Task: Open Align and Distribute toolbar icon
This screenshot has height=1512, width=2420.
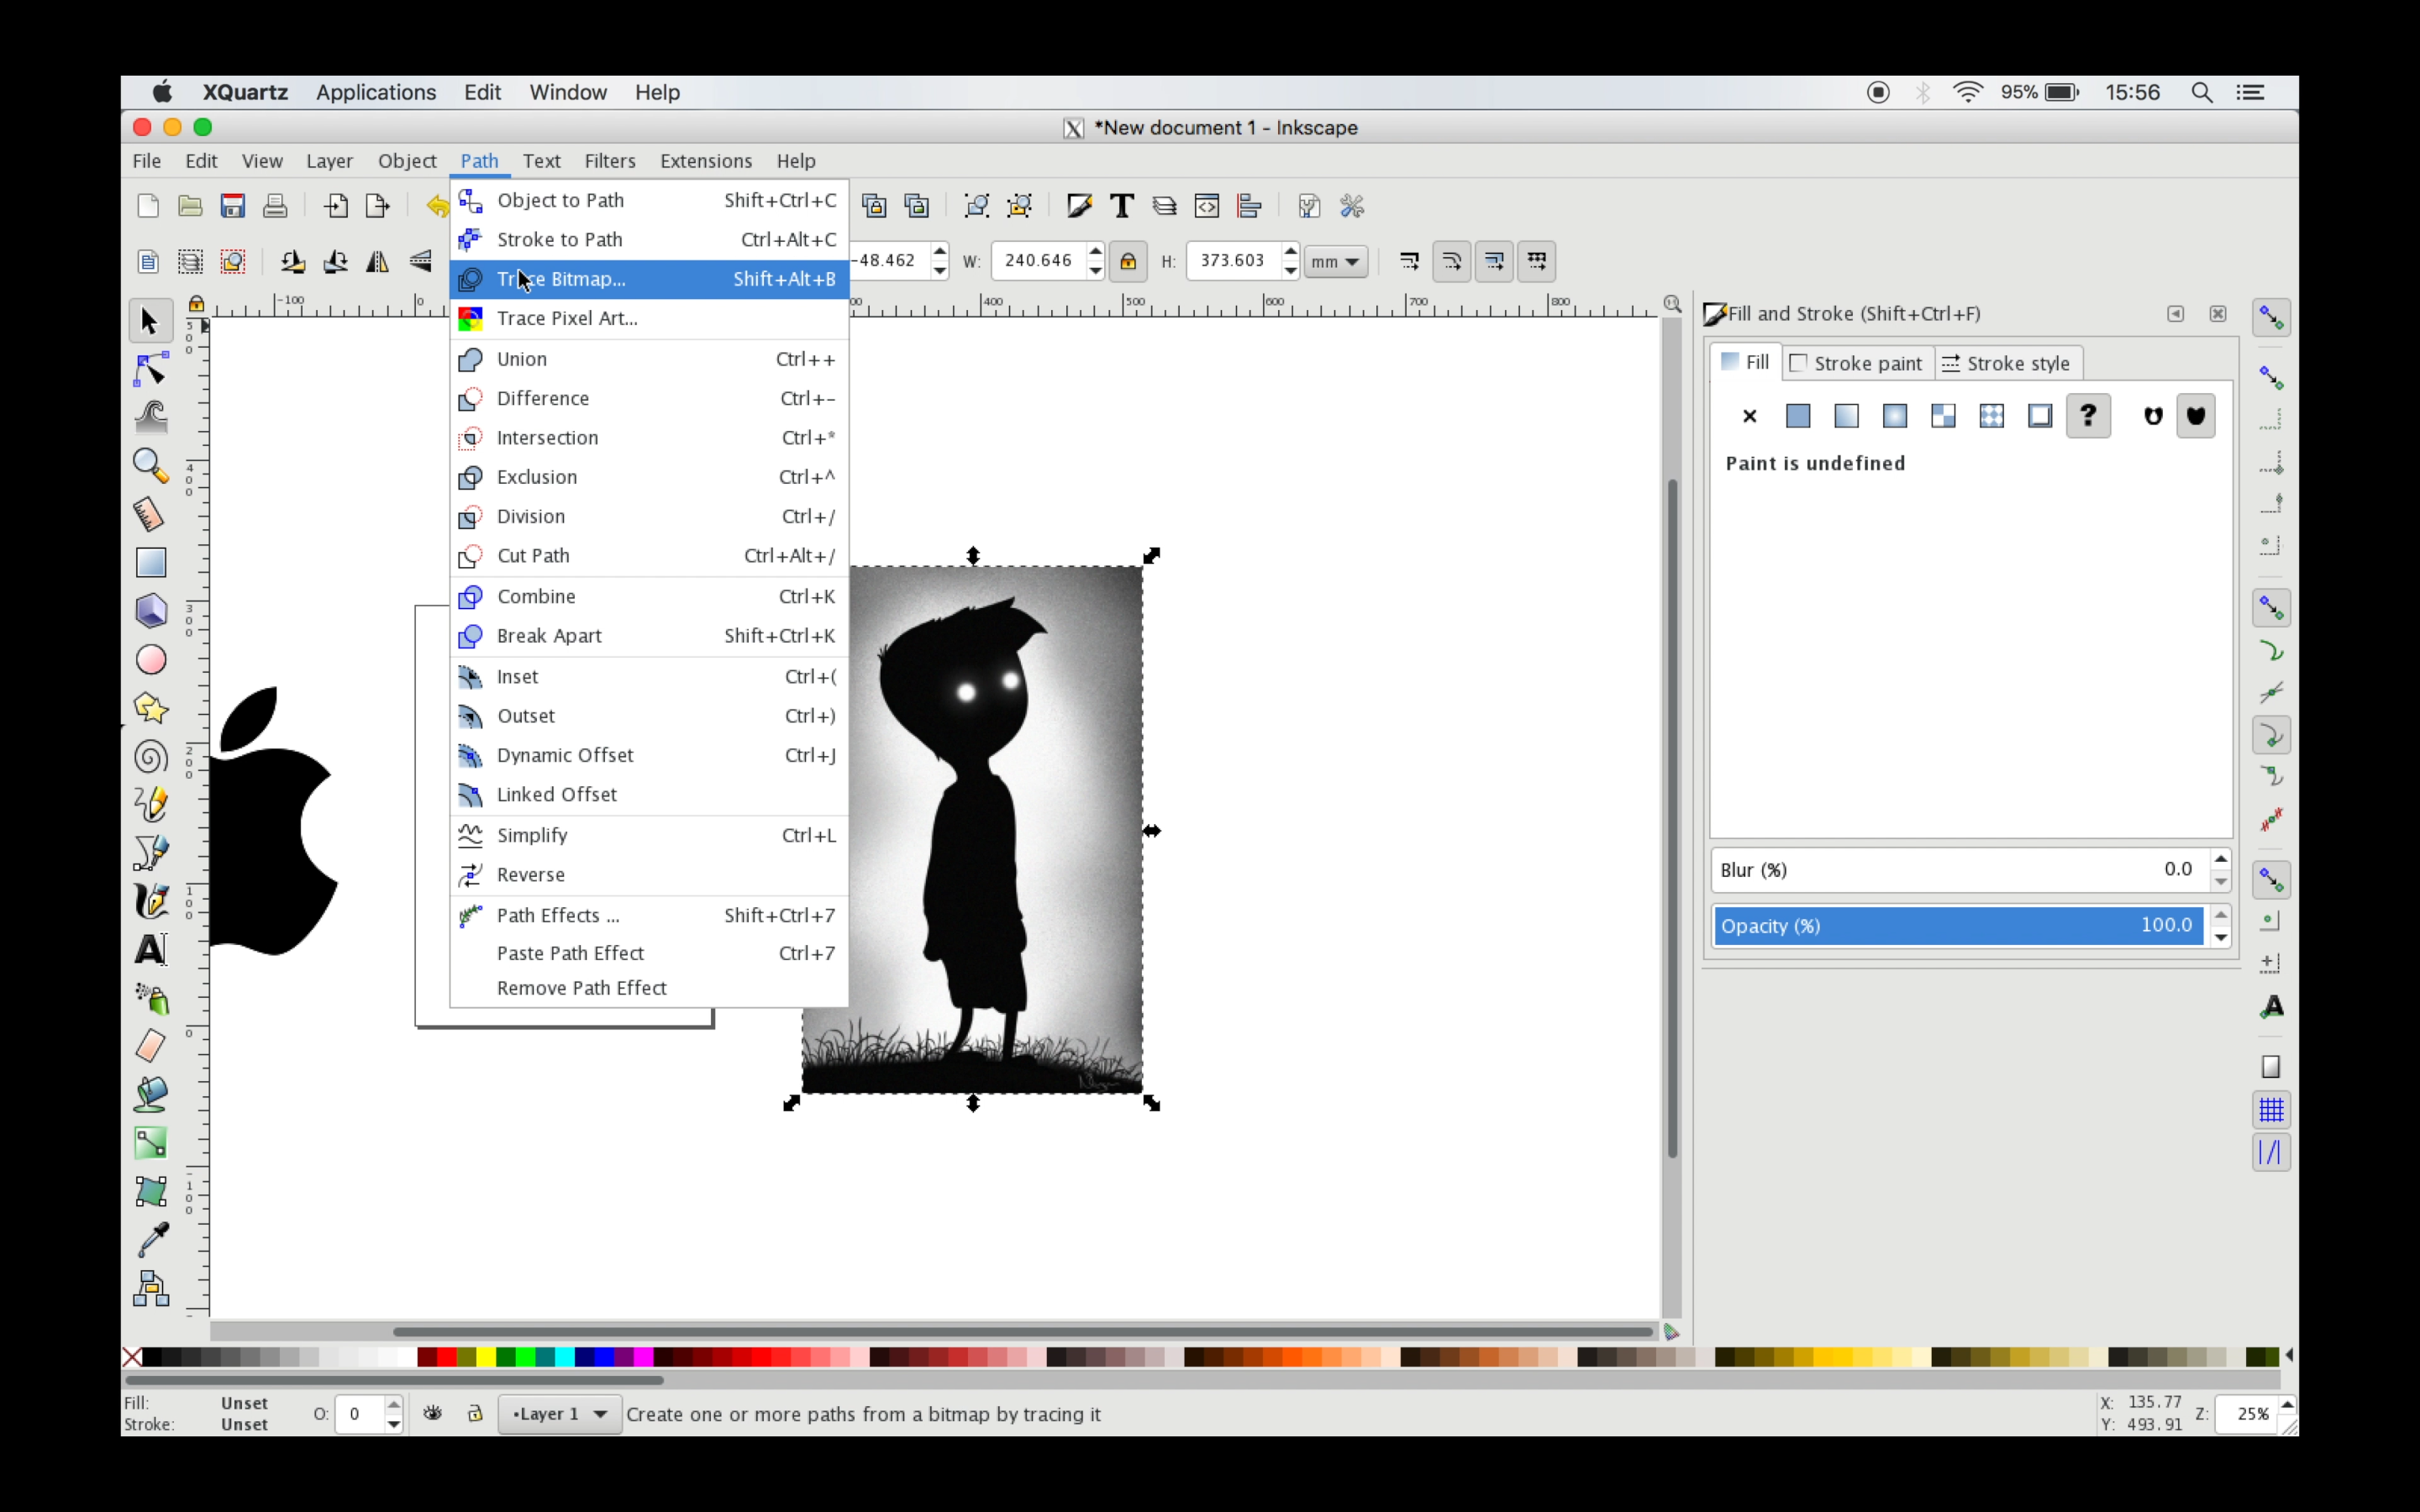Action: tap(1249, 206)
